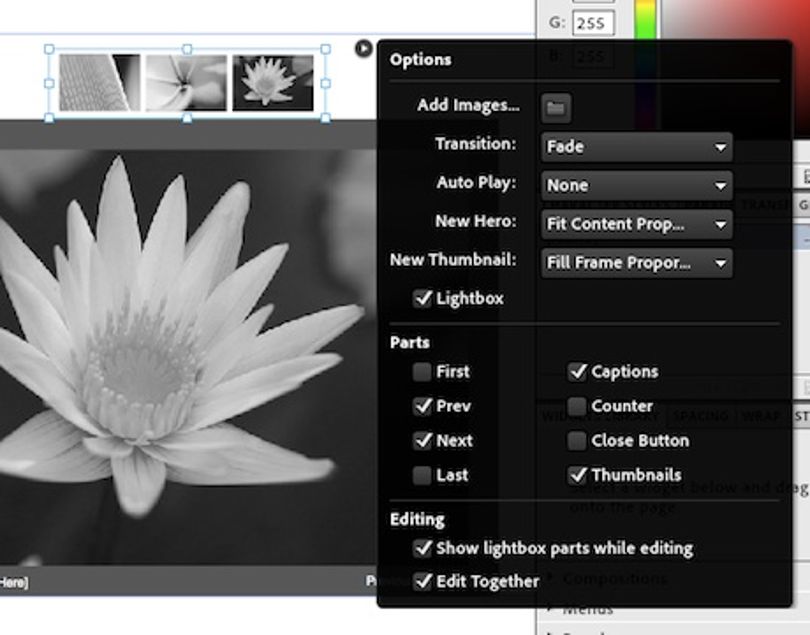Enable the Close Button checkbox
810x635 pixels.
[577, 441]
